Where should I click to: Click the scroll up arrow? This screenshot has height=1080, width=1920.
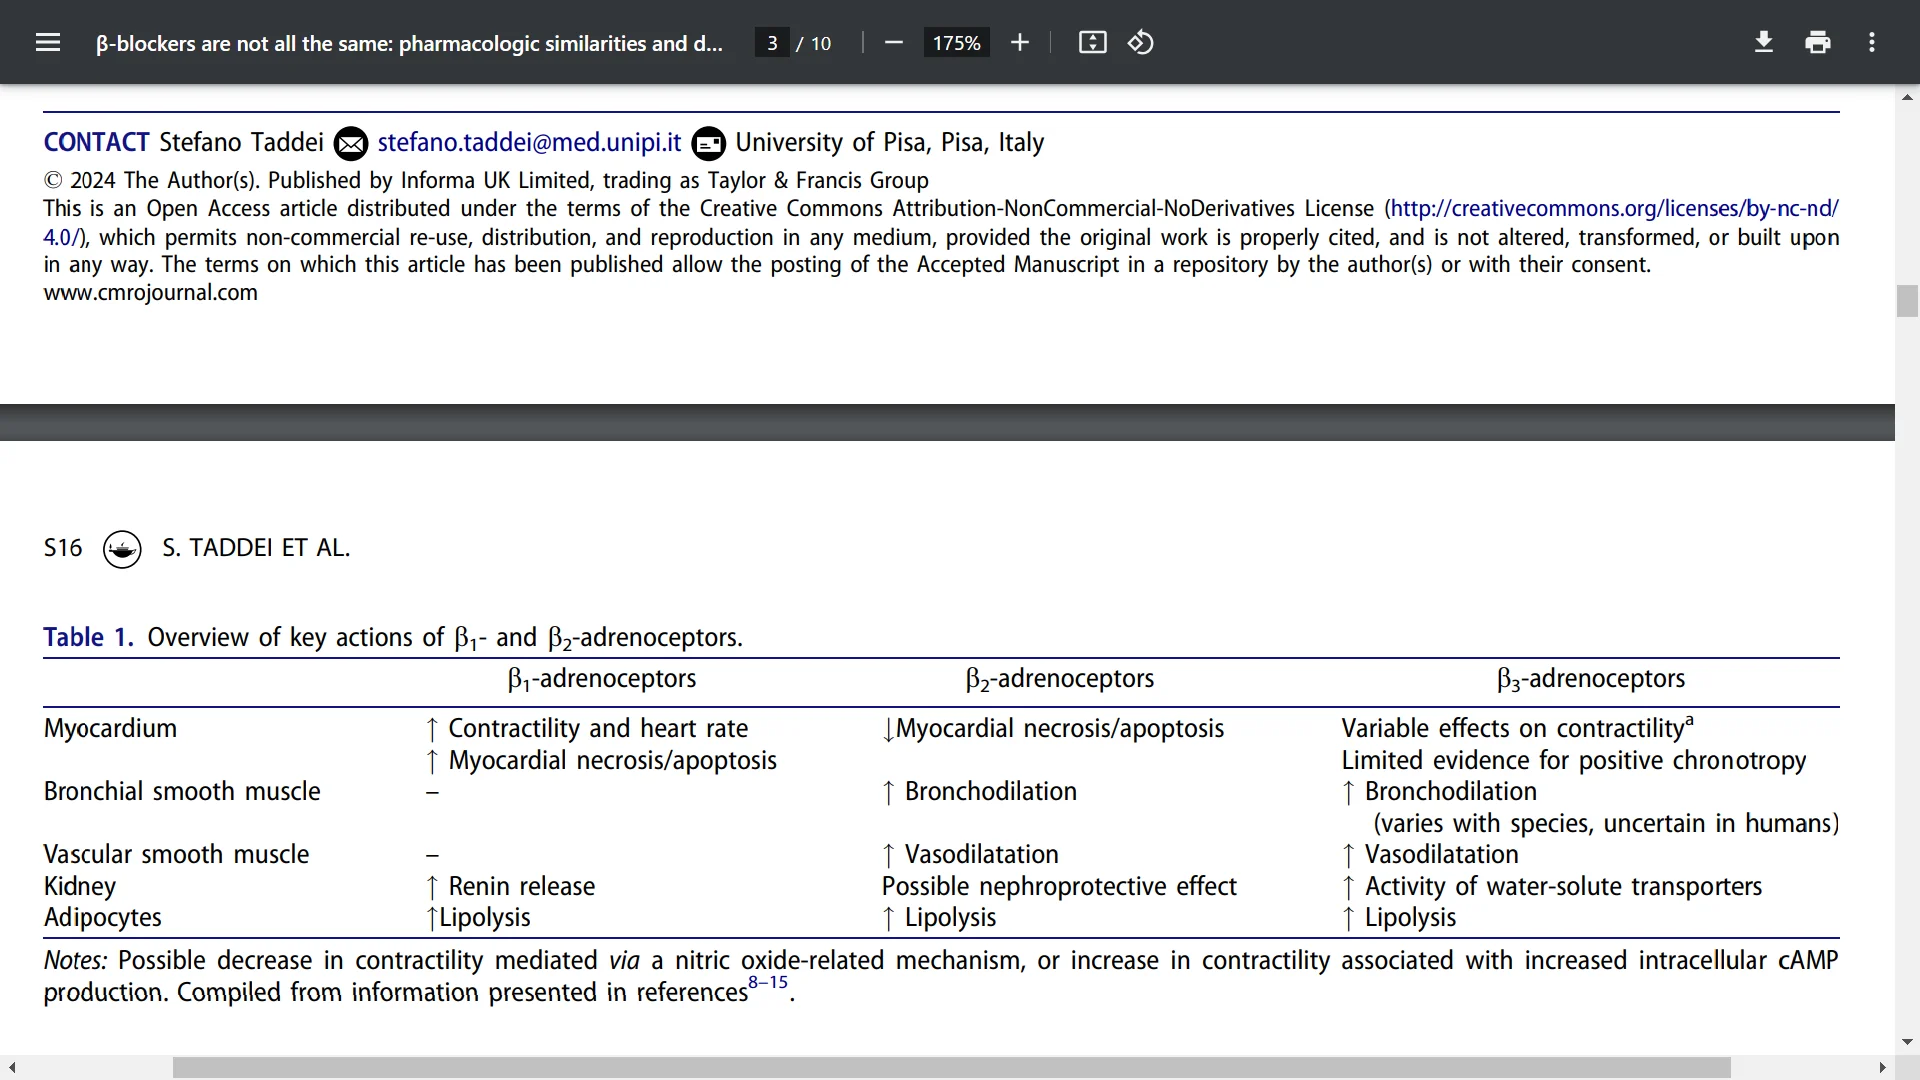pyautogui.click(x=1907, y=97)
